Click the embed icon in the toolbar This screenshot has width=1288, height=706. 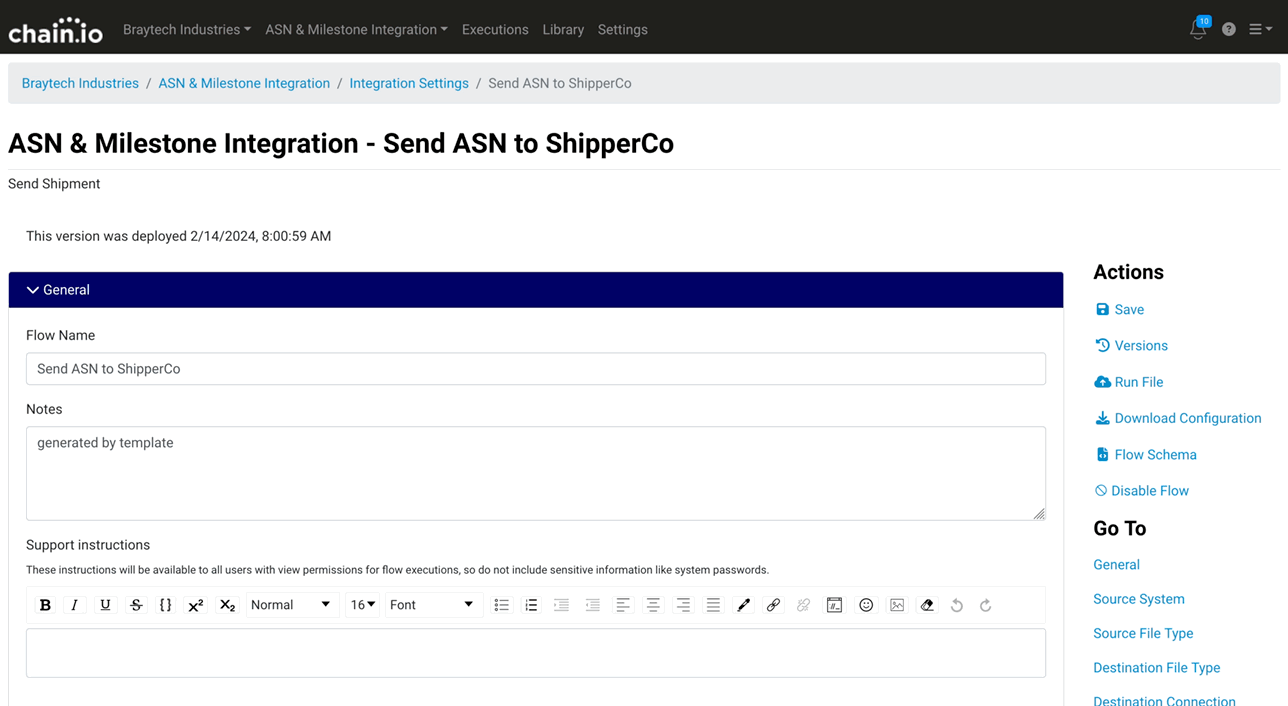(x=834, y=605)
